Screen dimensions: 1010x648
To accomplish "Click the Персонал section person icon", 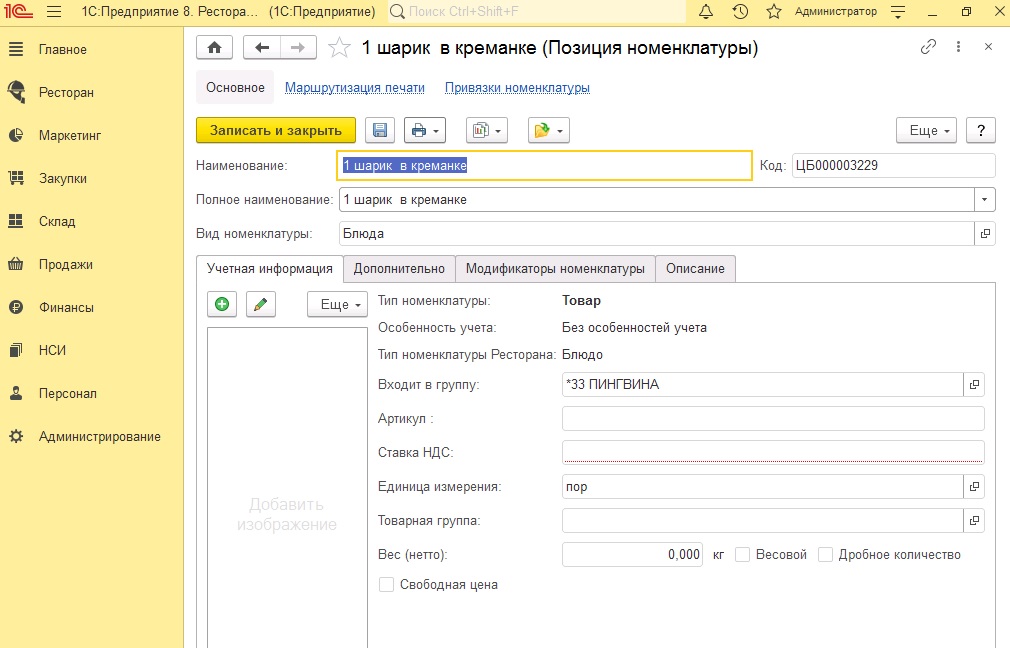I will point(16,394).
